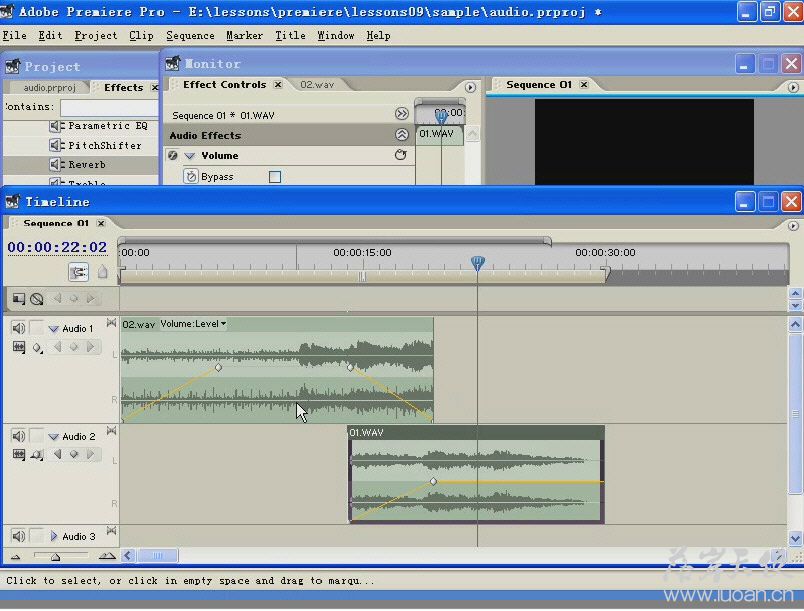Open Audio 2 show keyframes options icon
804x611 pixels.
tap(36, 455)
